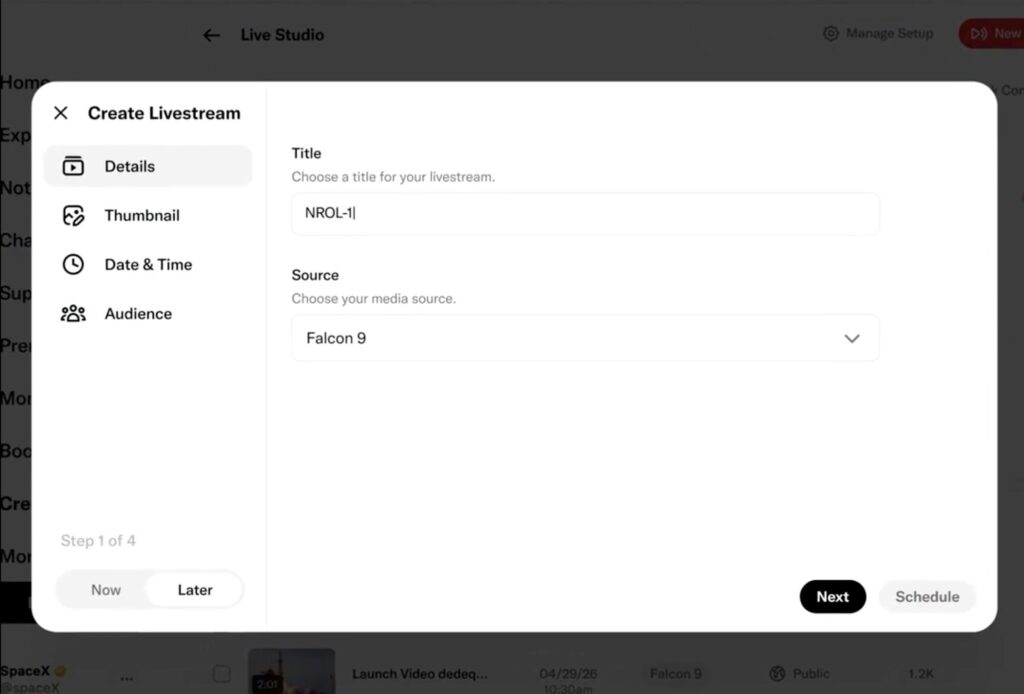Close the Create Livestream dialog

click(61, 113)
